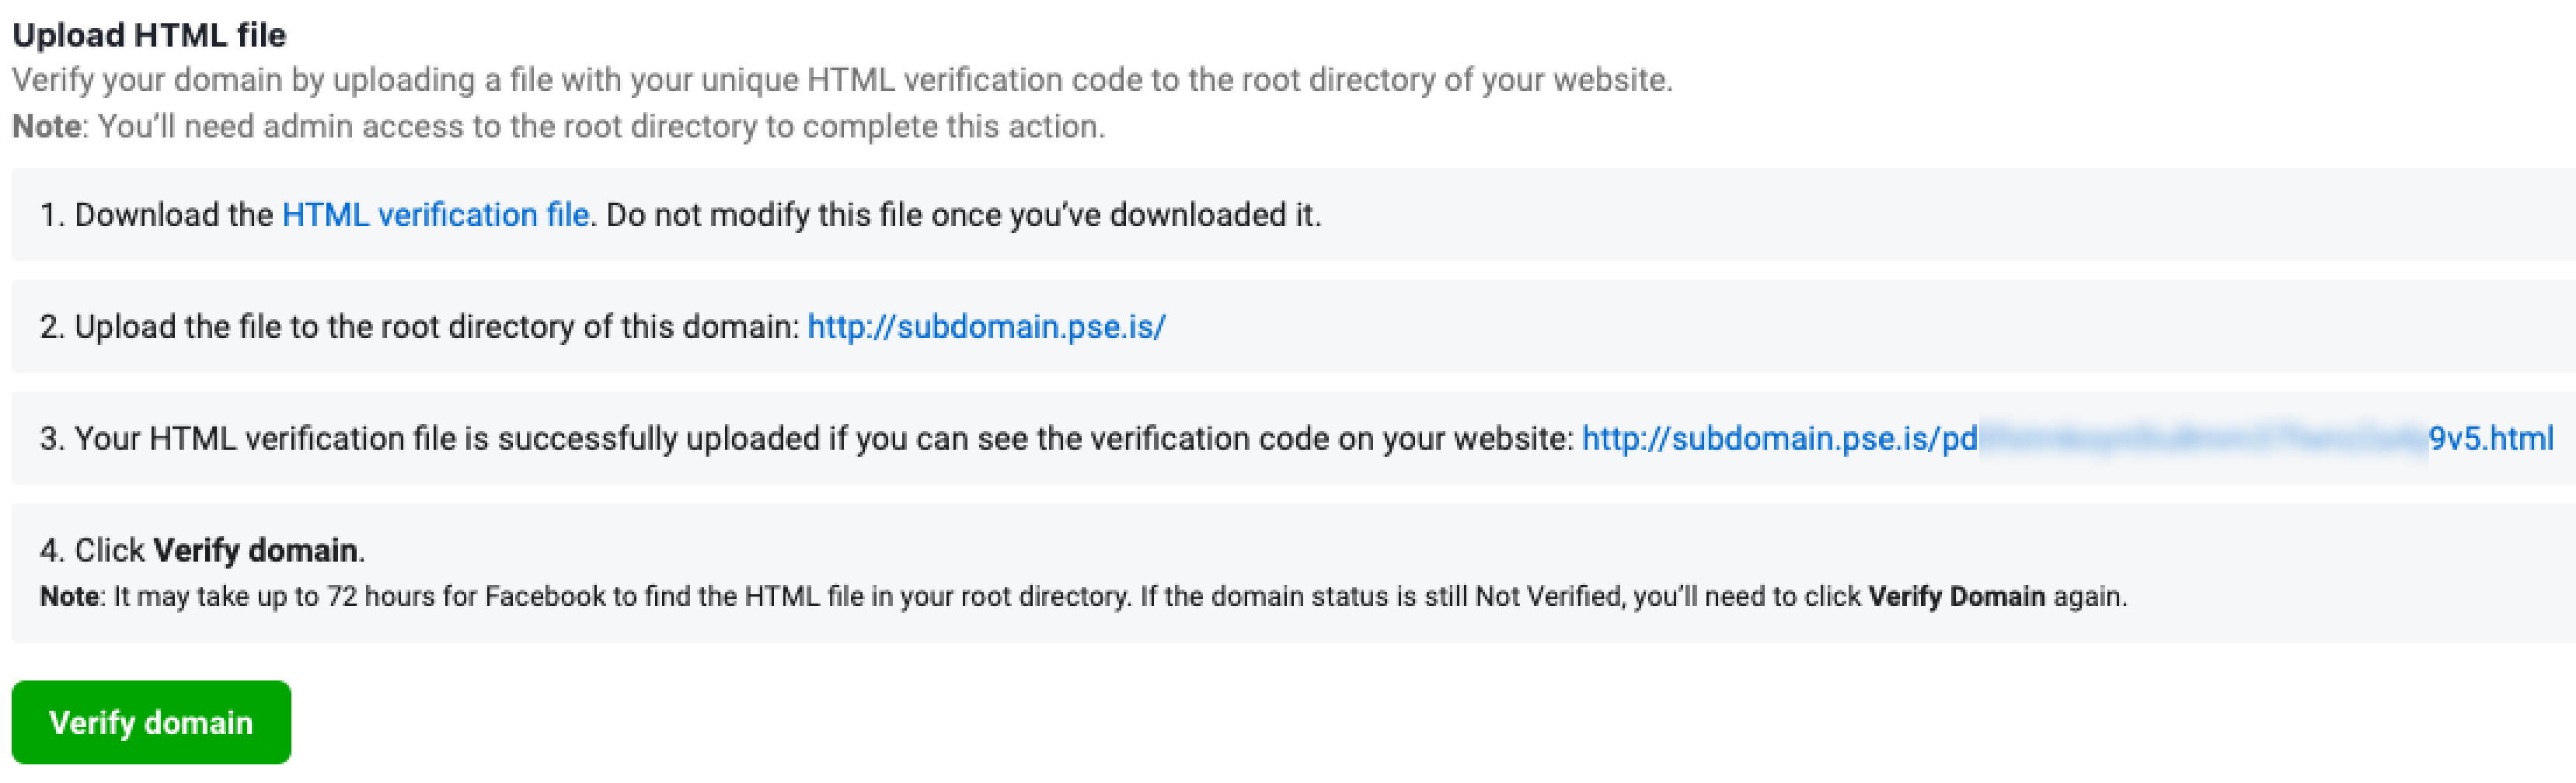Open the HTML verification file link
2576x783 pixels.
(x=435, y=215)
